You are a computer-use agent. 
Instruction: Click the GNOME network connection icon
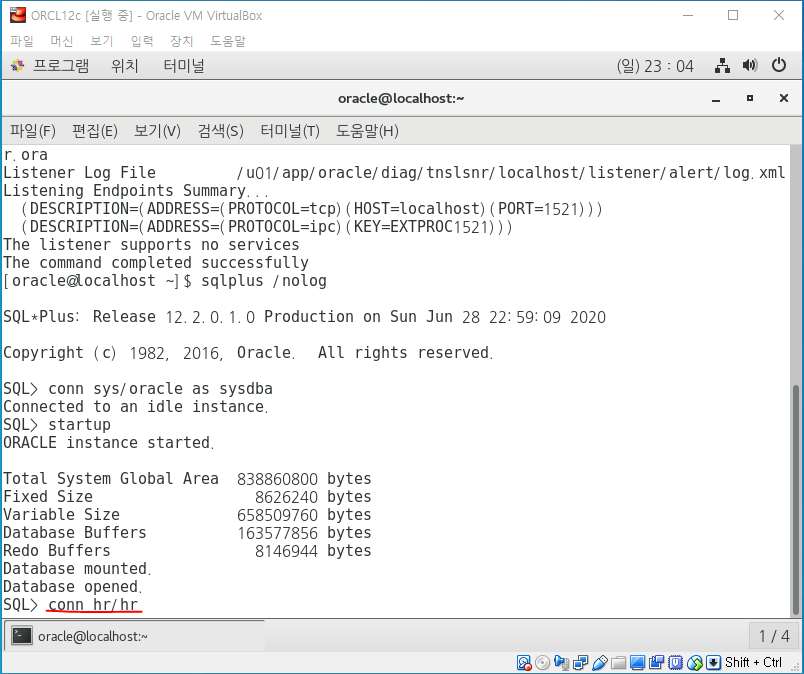pyautogui.click(x=722, y=66)
